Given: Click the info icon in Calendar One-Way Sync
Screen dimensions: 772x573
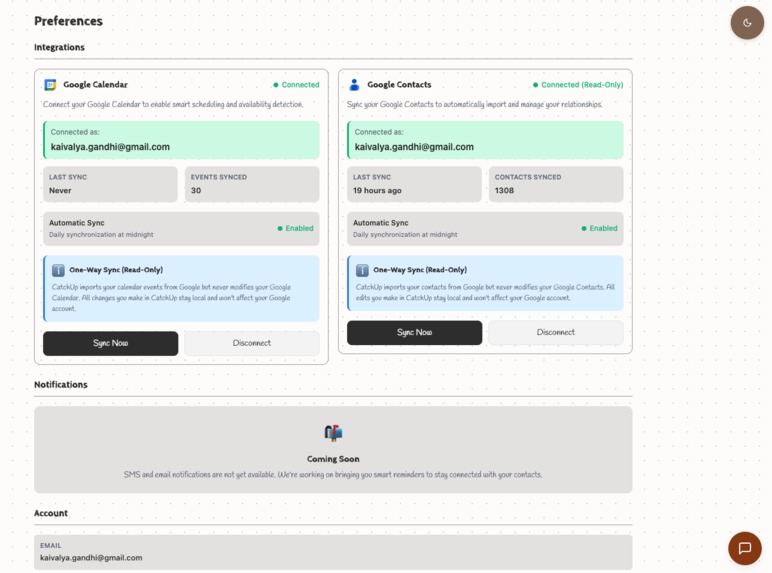Looking at the screenshot, I should [x=58, y=270].
